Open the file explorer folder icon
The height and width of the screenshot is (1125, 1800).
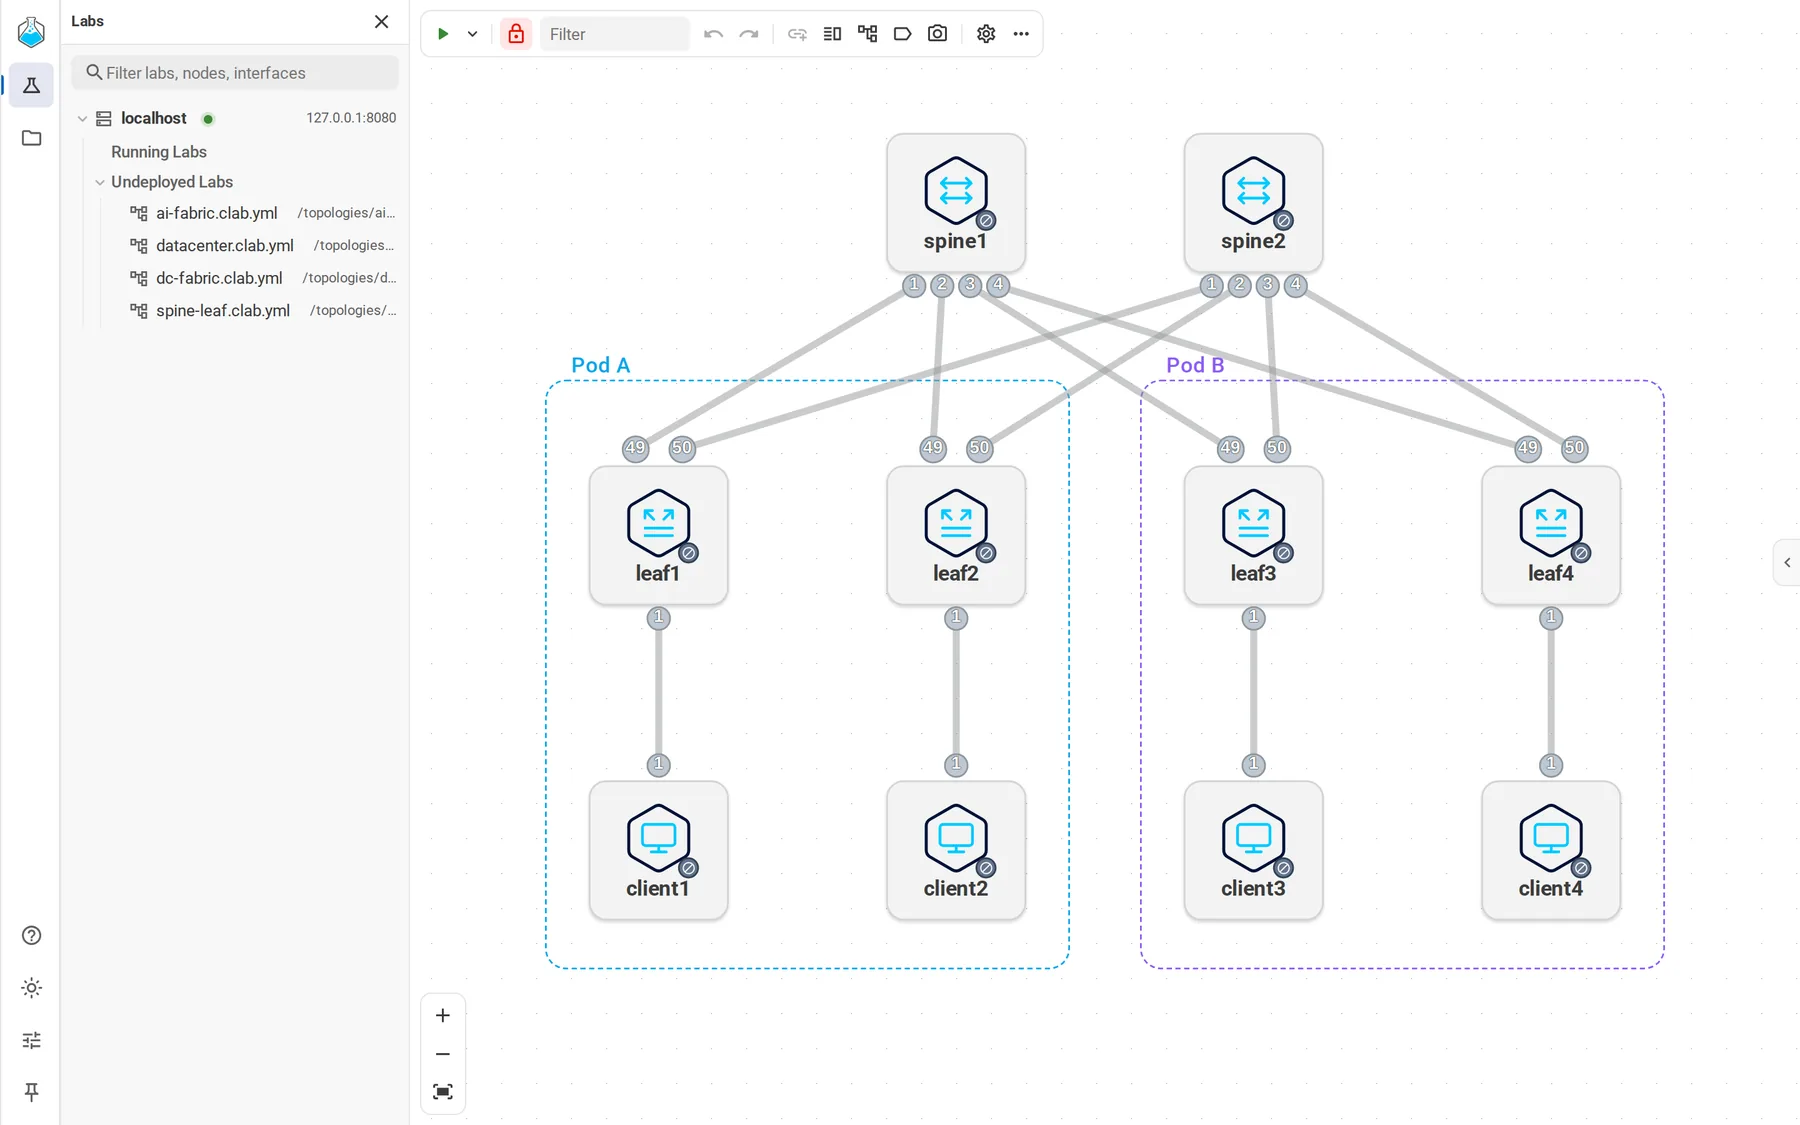tap(32, 138)
